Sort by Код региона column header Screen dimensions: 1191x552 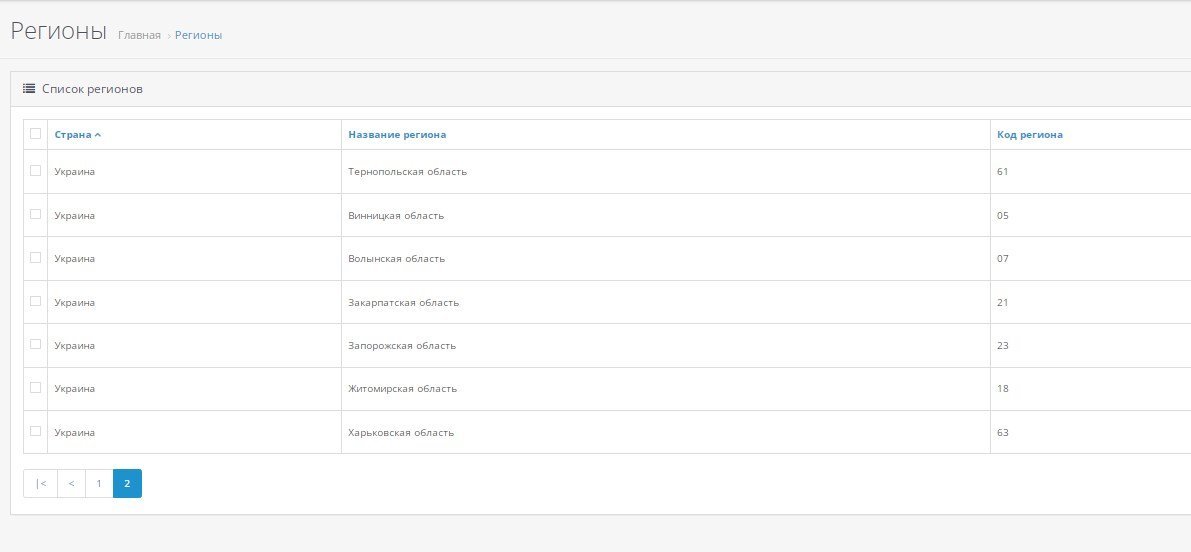pyautogui.click(x=1030, y=135)
